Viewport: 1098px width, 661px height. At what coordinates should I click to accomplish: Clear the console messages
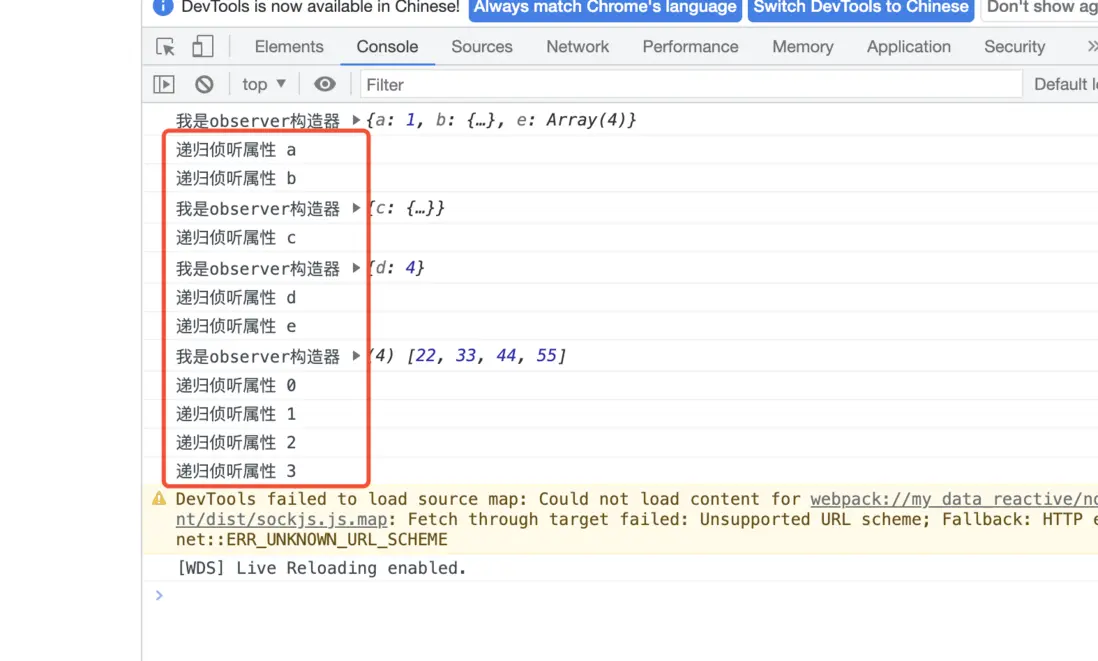[204, 84]
